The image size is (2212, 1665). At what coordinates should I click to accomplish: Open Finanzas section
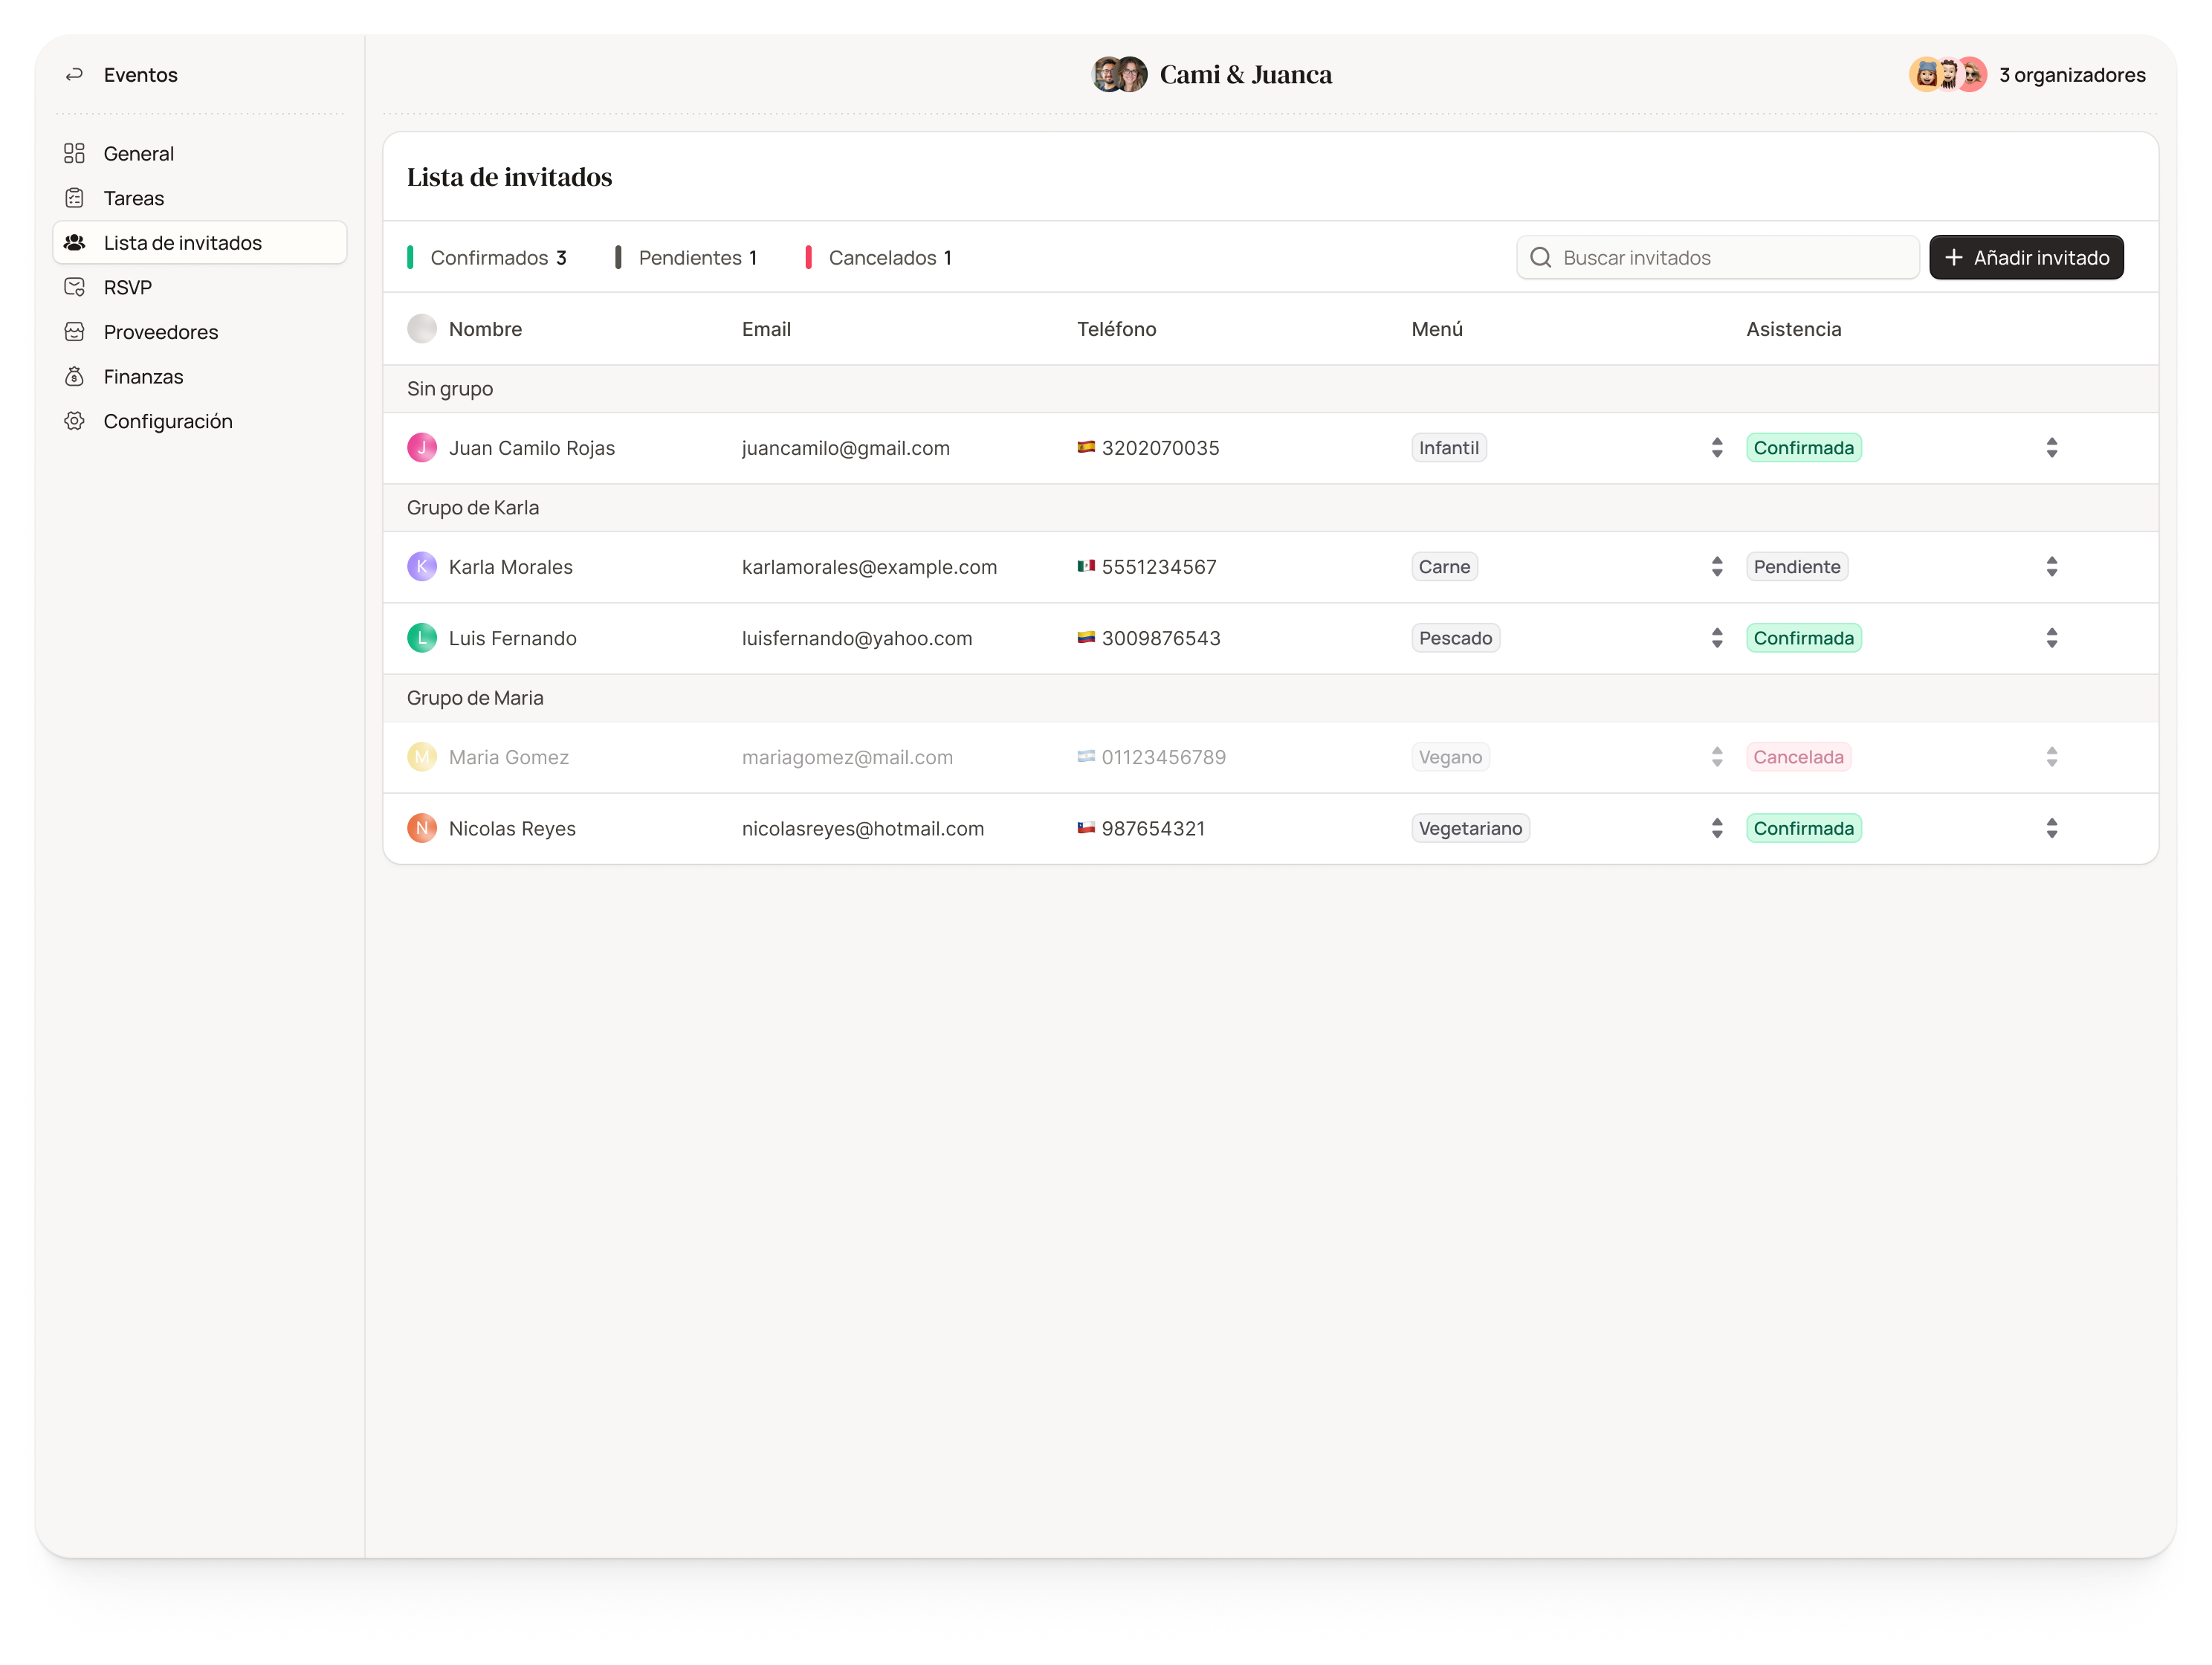200,376
